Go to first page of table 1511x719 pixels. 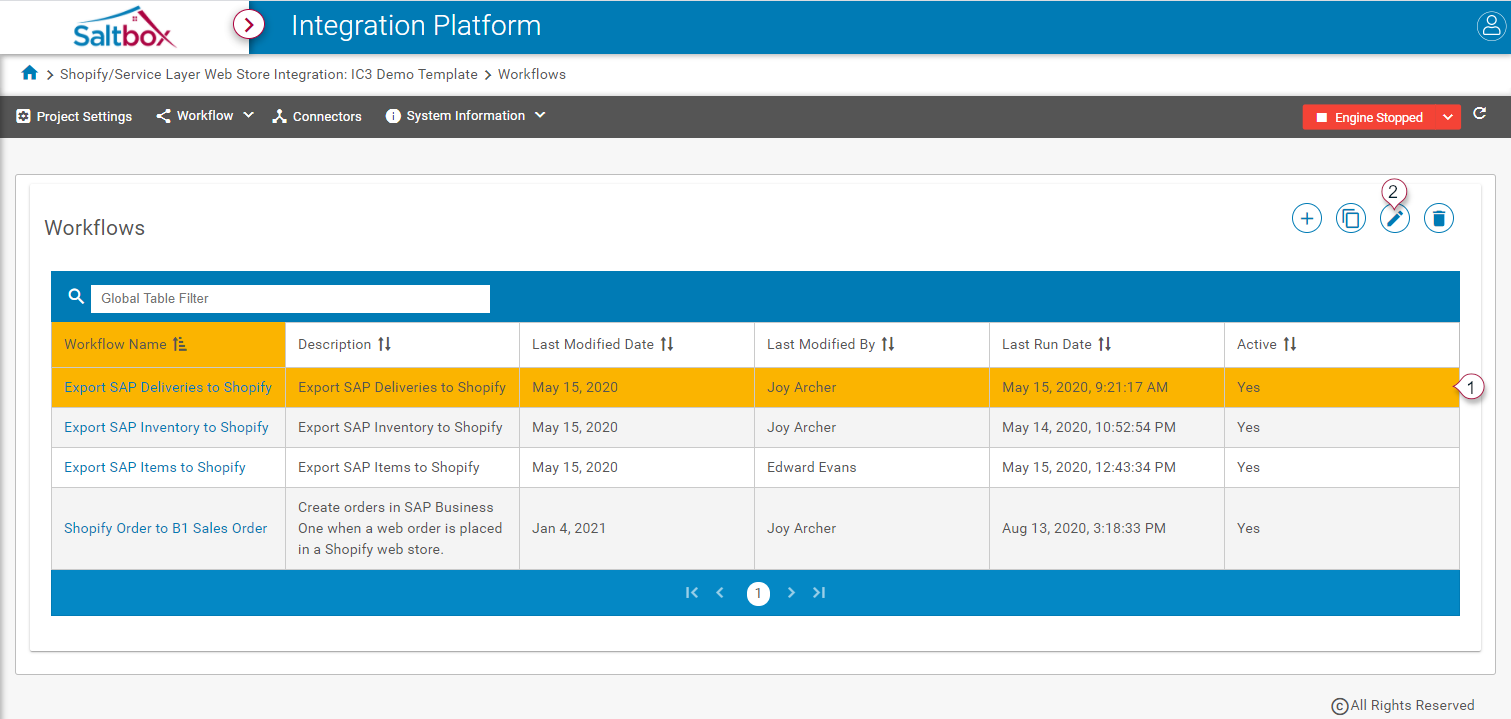(691, 593)
